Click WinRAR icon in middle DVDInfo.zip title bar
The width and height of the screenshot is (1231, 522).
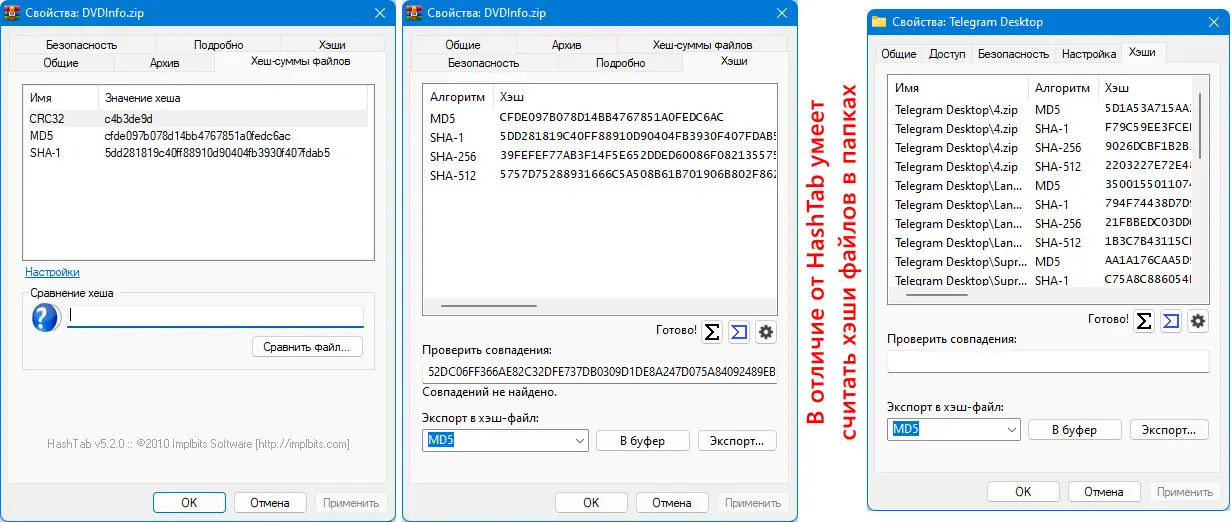click(x=414, y=12)
